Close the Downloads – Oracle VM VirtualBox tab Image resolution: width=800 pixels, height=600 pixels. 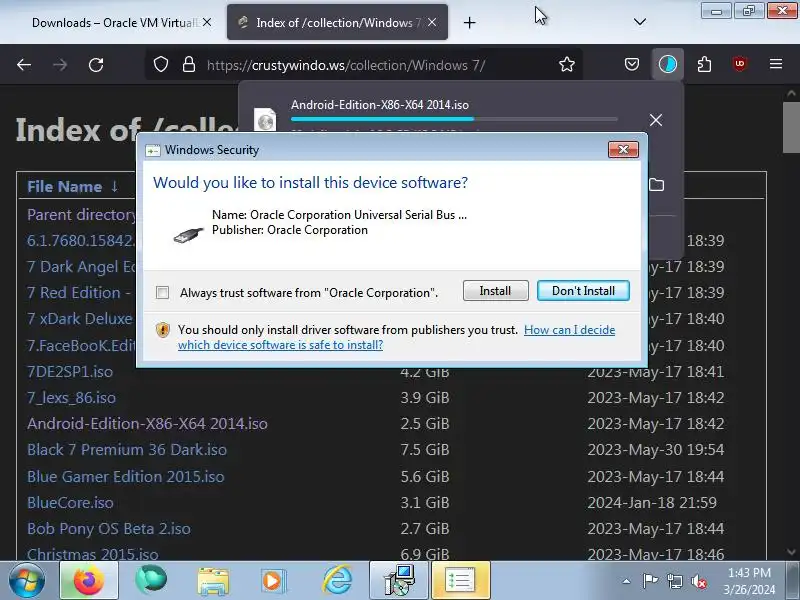pos(207,22)
